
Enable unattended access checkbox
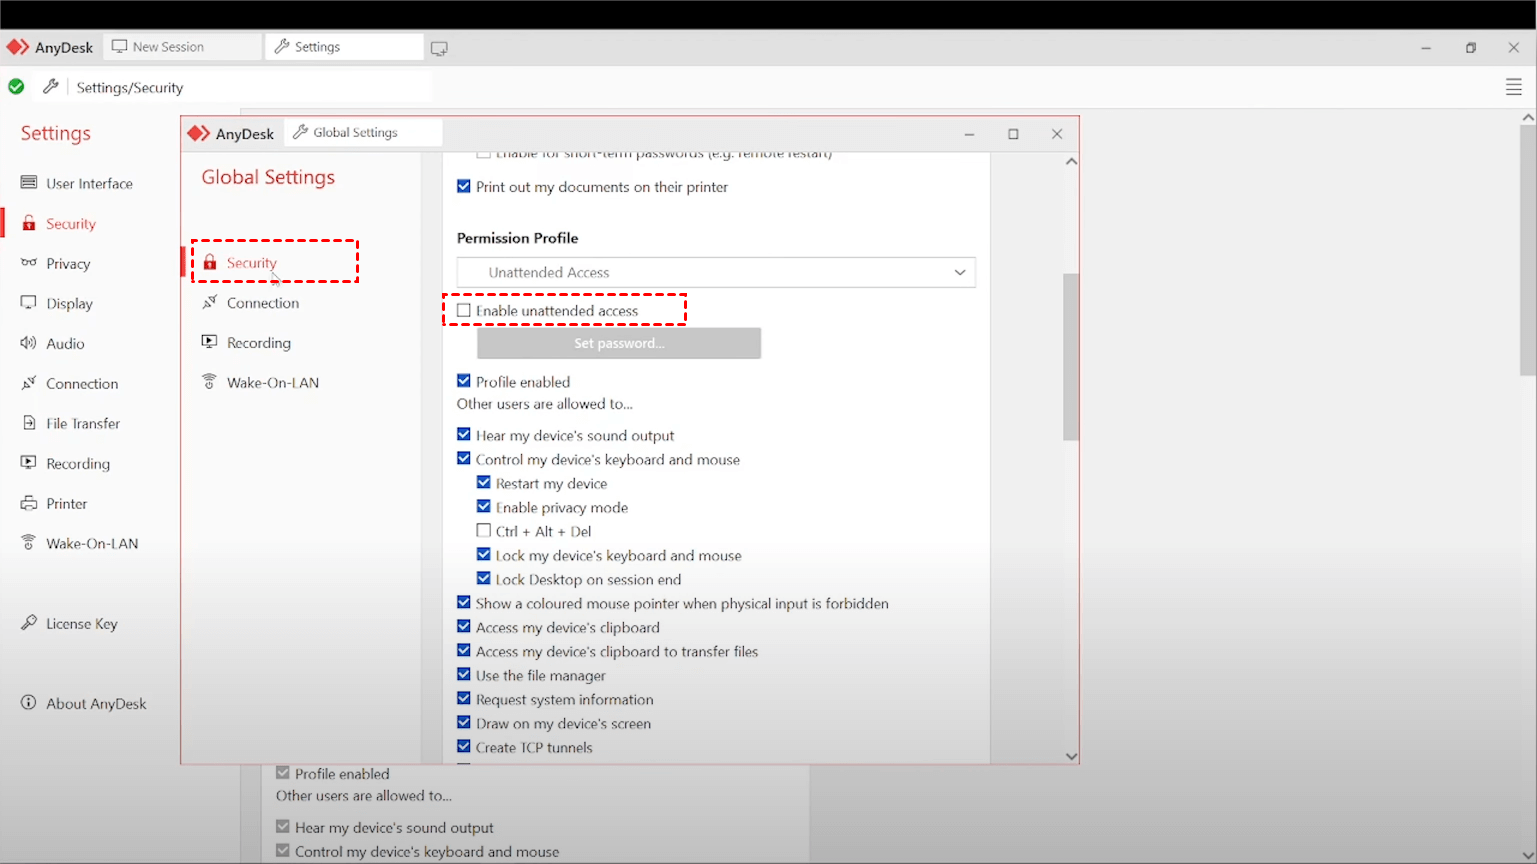464,311
